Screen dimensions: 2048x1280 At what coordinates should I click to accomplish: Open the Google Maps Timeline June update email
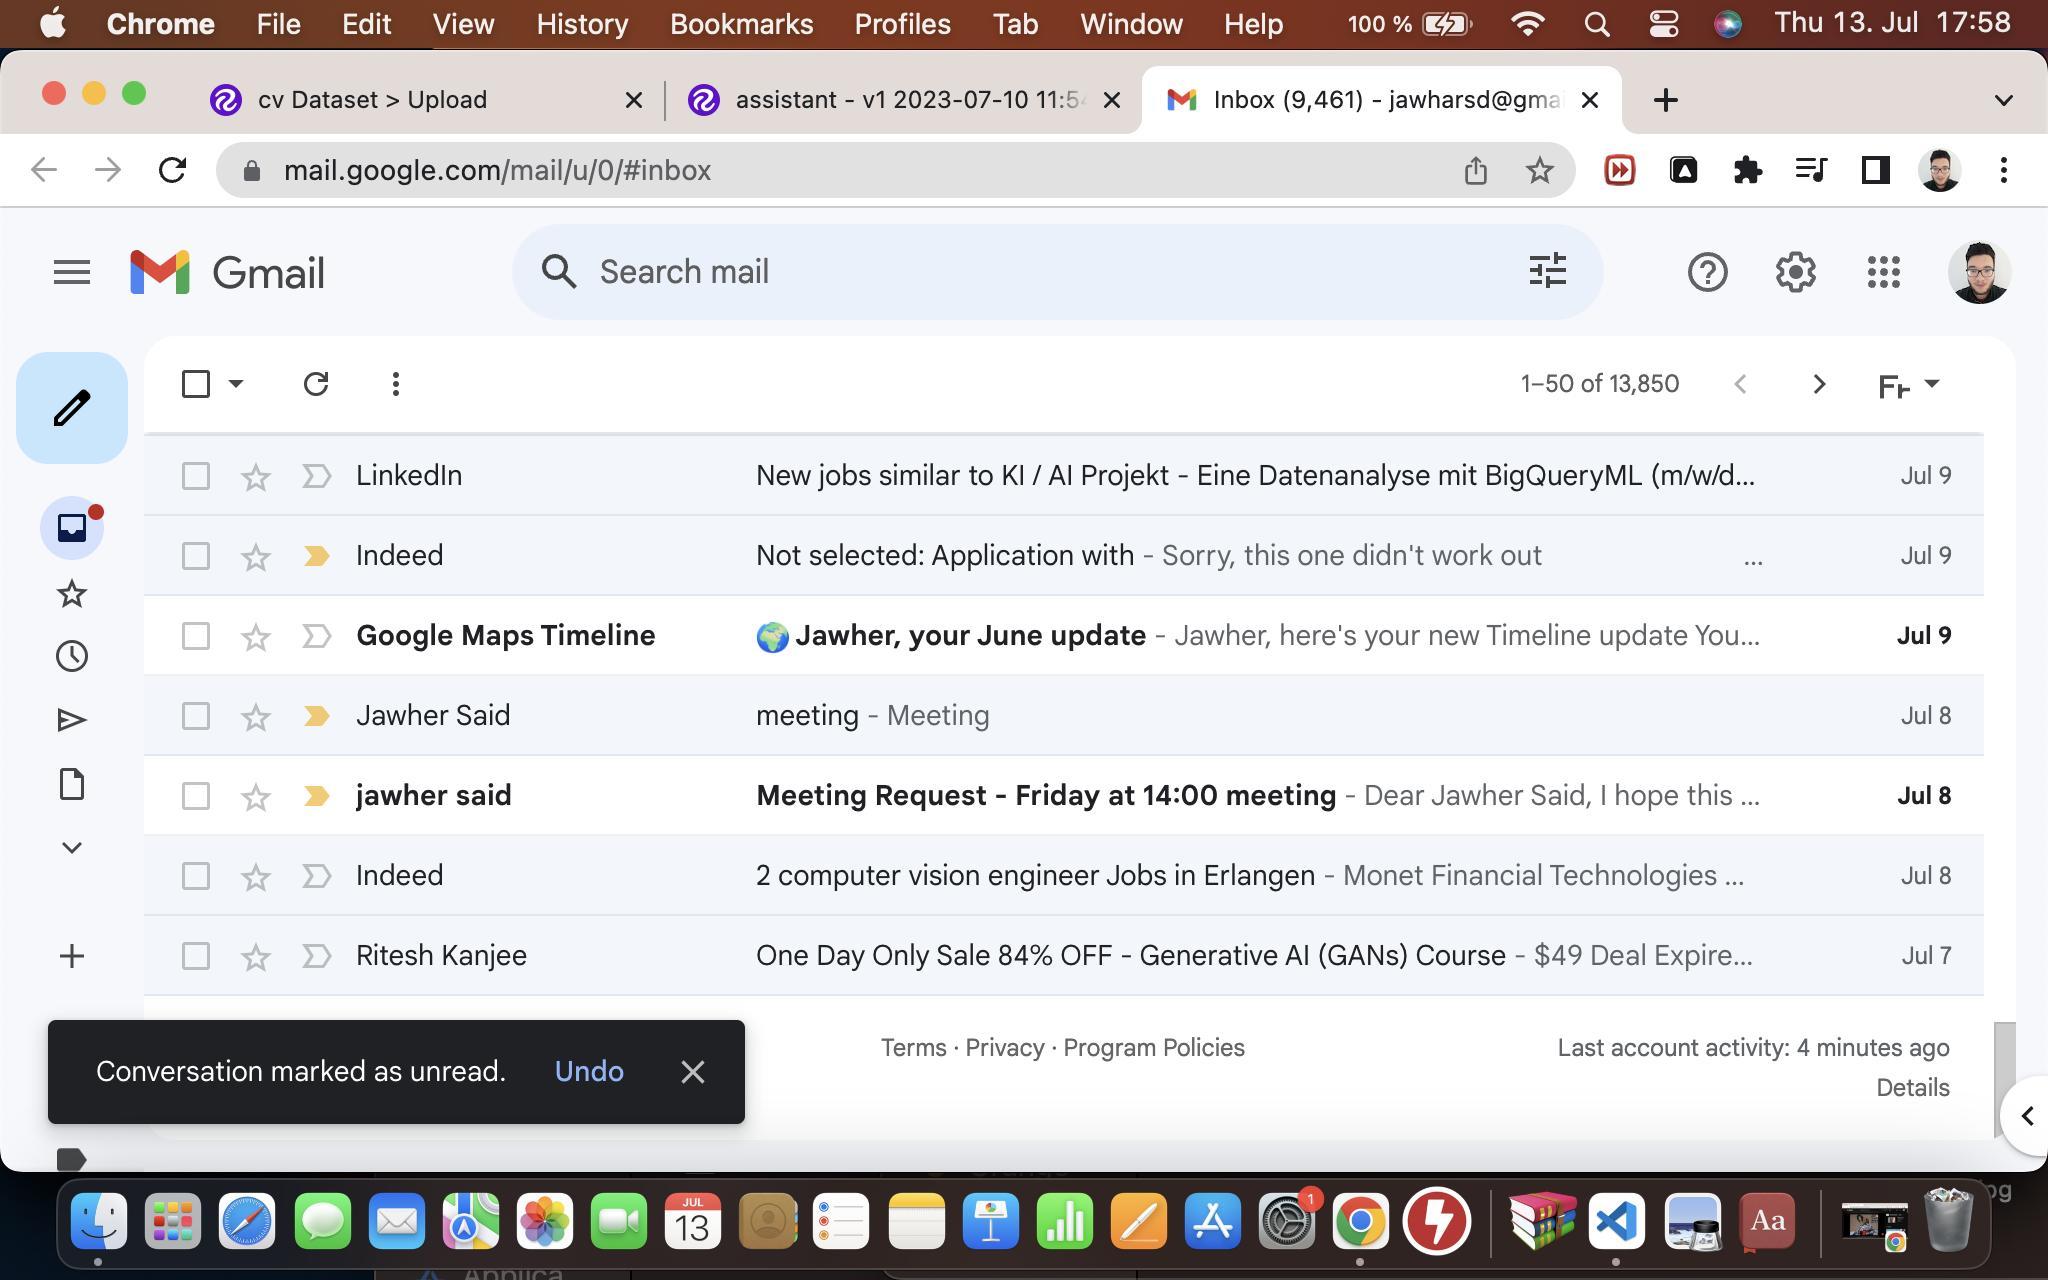tap(1064, 636)
